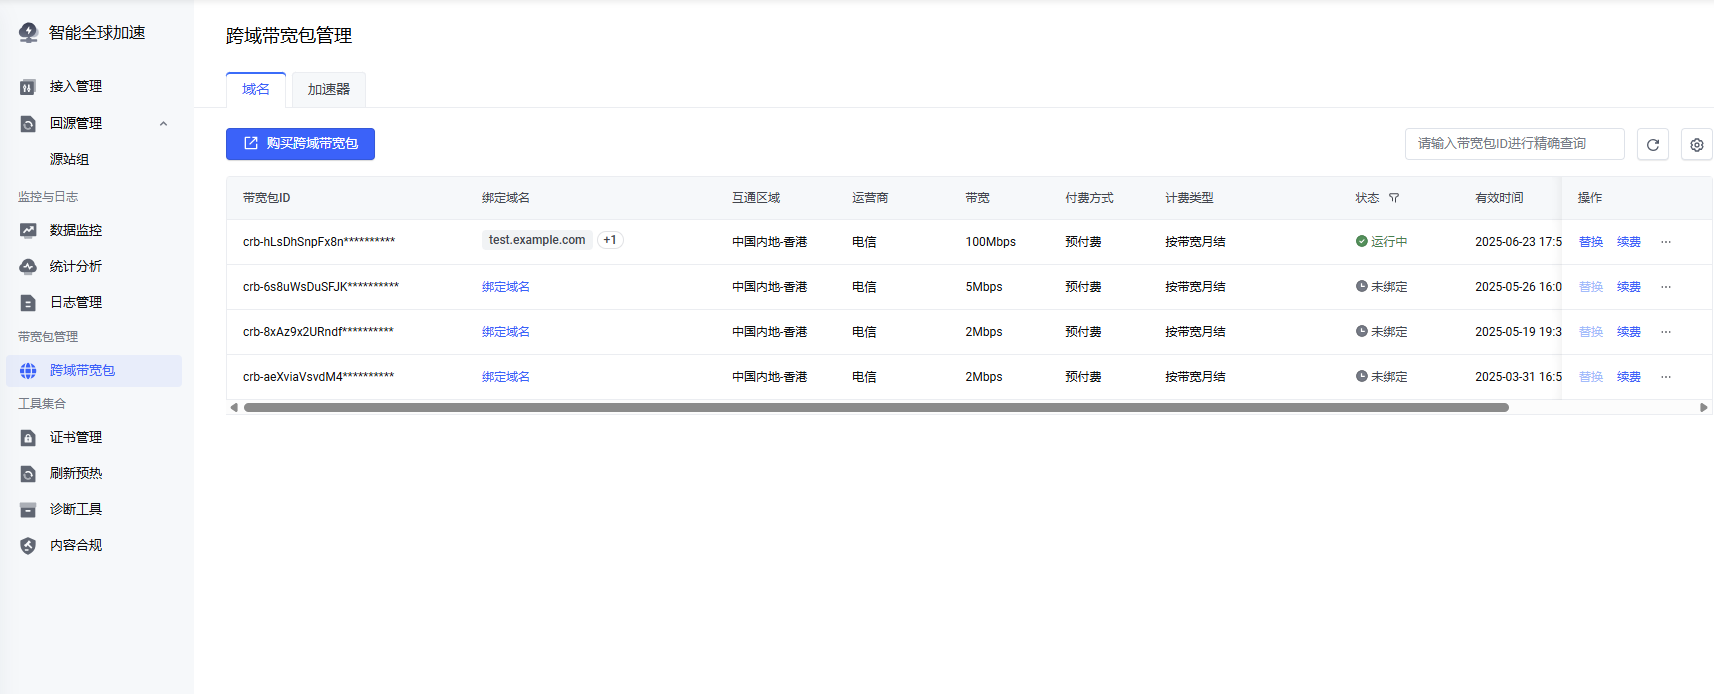Open 证书管理 from the tools section

pyautogui.click(x=76, y=437)
